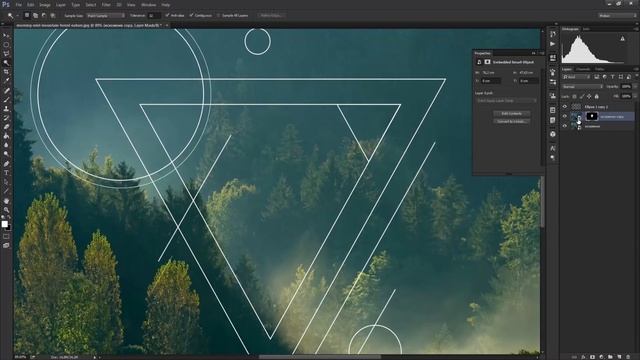The height and width of the screenshot is (360, 640).
Task: Select the Eyedropper tool
Action: click(6, 81)
